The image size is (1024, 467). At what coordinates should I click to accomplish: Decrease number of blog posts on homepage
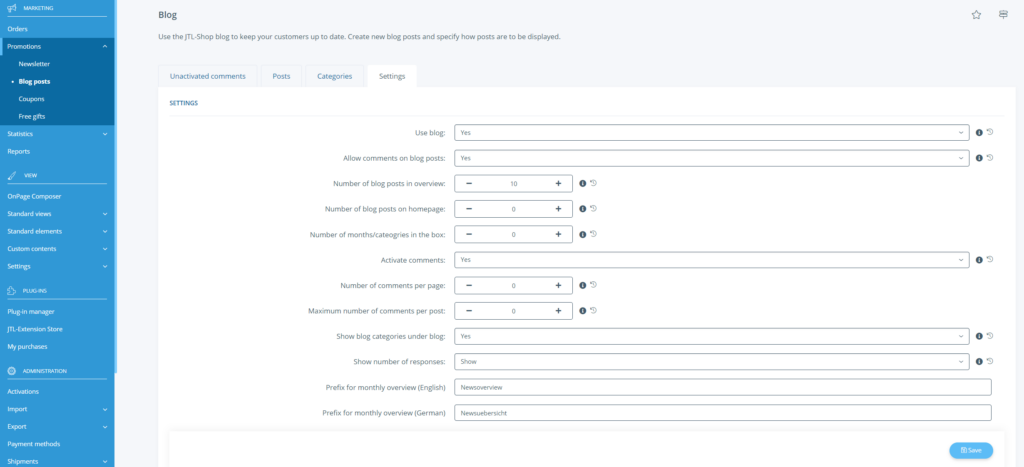[x=469, y=209]
